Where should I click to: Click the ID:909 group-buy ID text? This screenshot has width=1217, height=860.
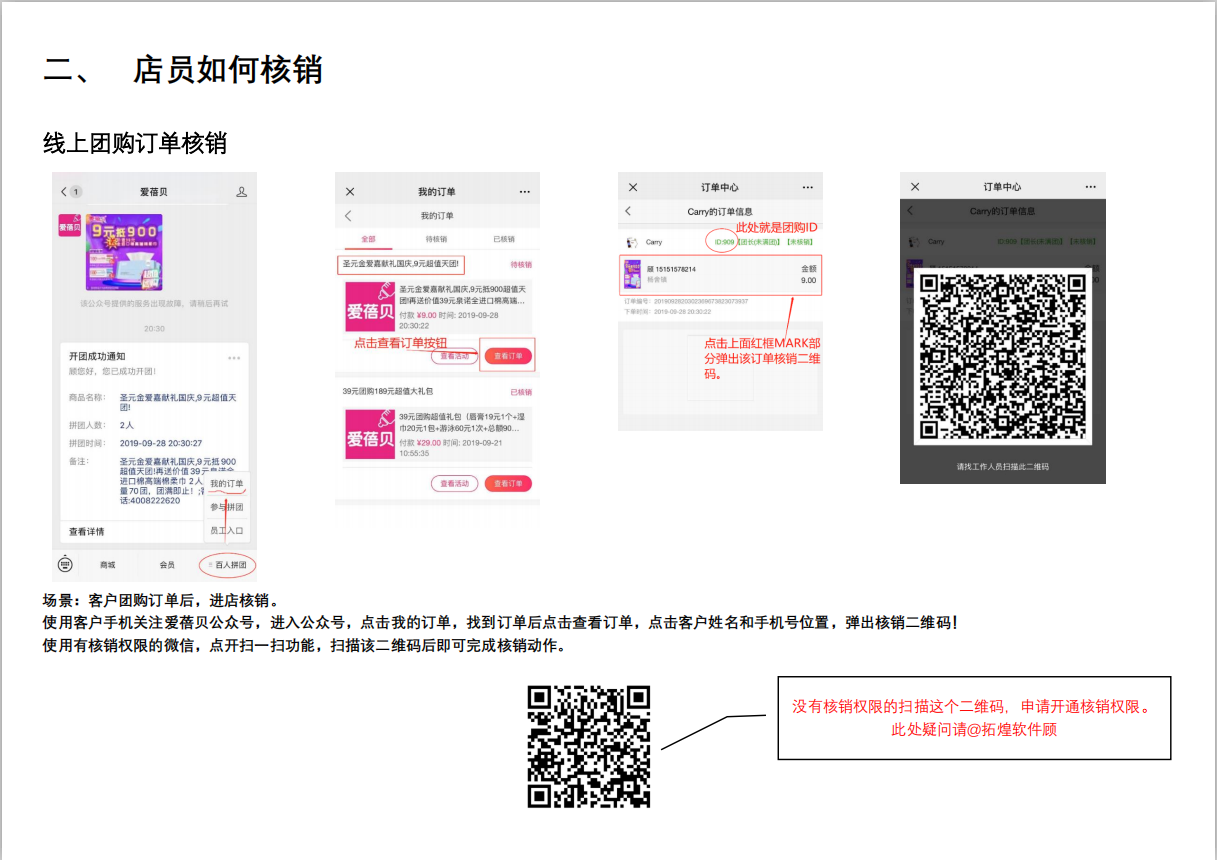point(725,242)
